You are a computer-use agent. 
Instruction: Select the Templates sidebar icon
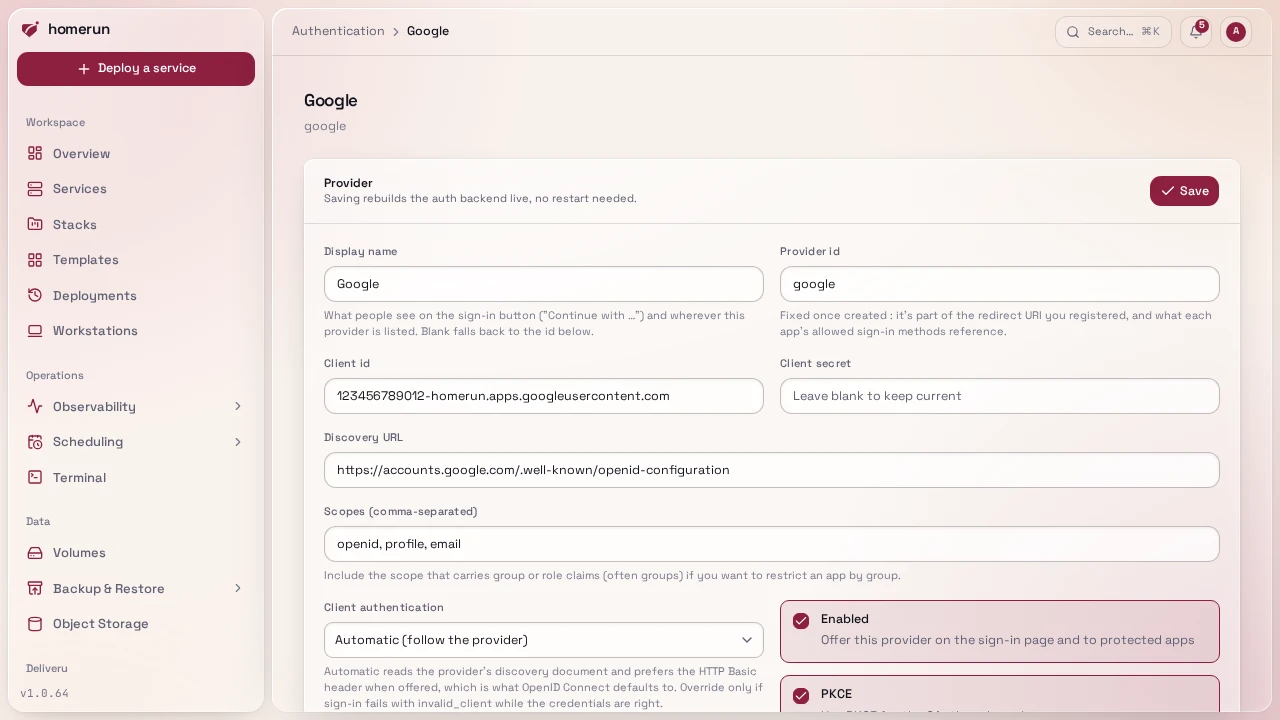click(35, 260)
